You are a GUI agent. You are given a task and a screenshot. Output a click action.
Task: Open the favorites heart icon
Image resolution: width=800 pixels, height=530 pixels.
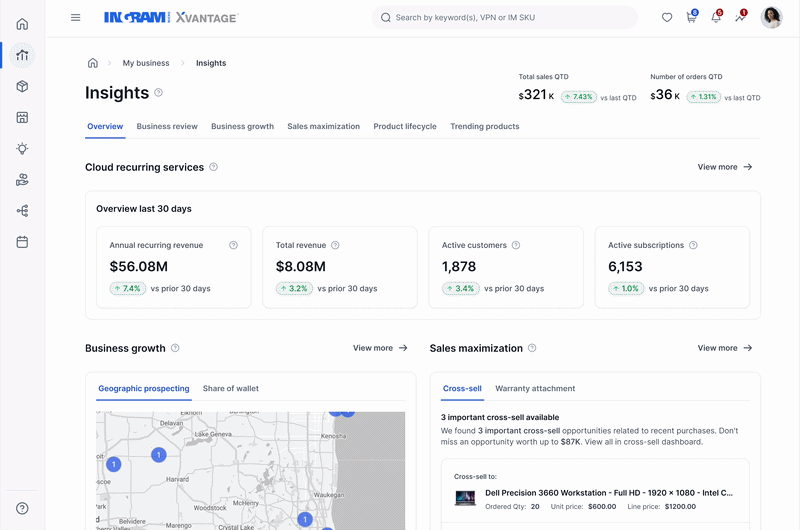[667, 17]
